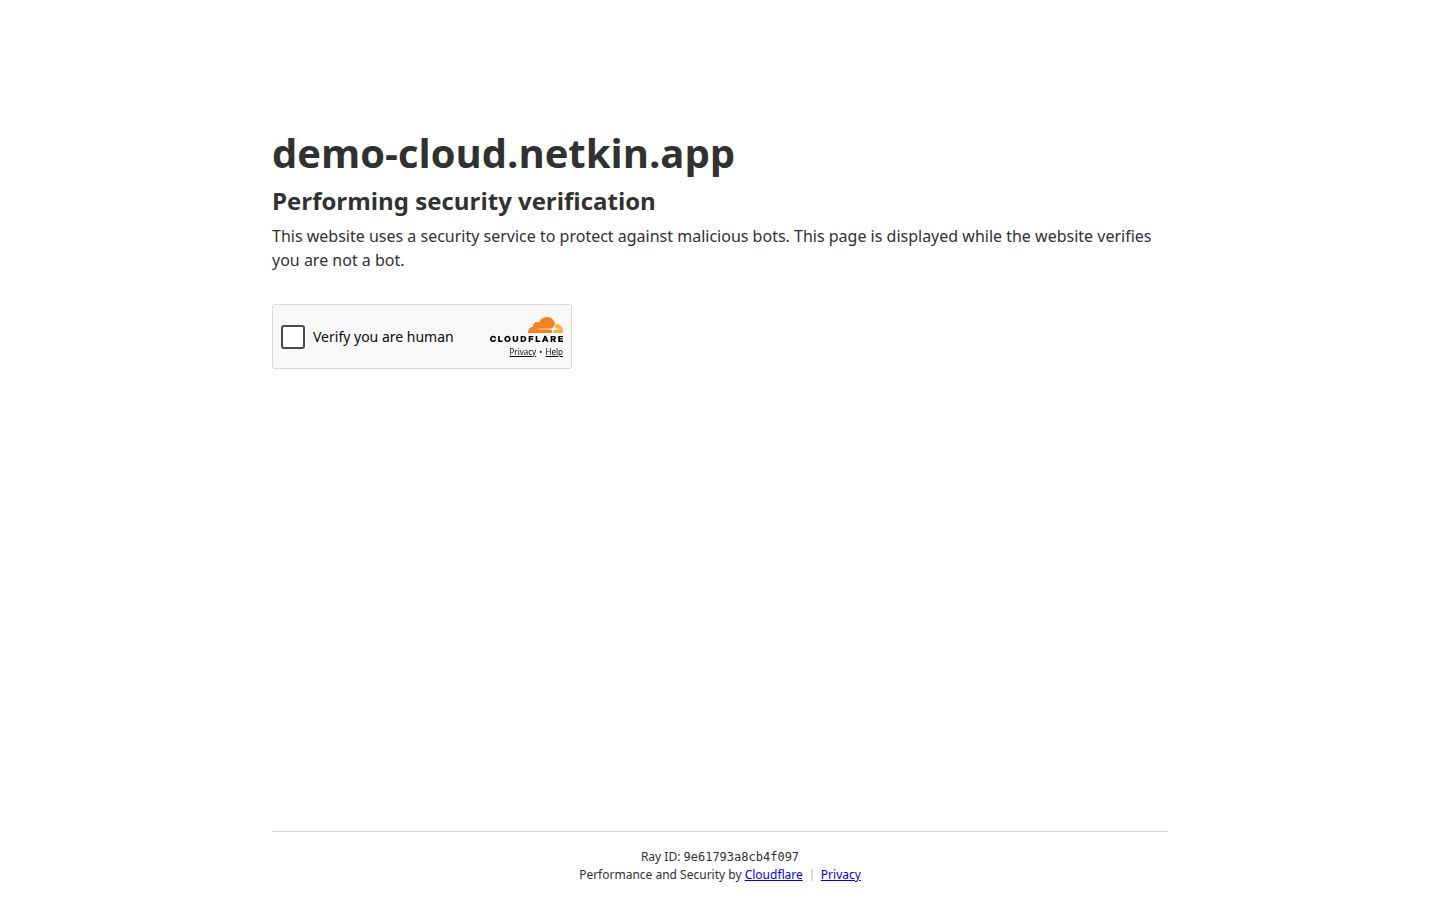Click the demo-cloud.netkin.app heading
The image size is (1440, 900).
503,154
